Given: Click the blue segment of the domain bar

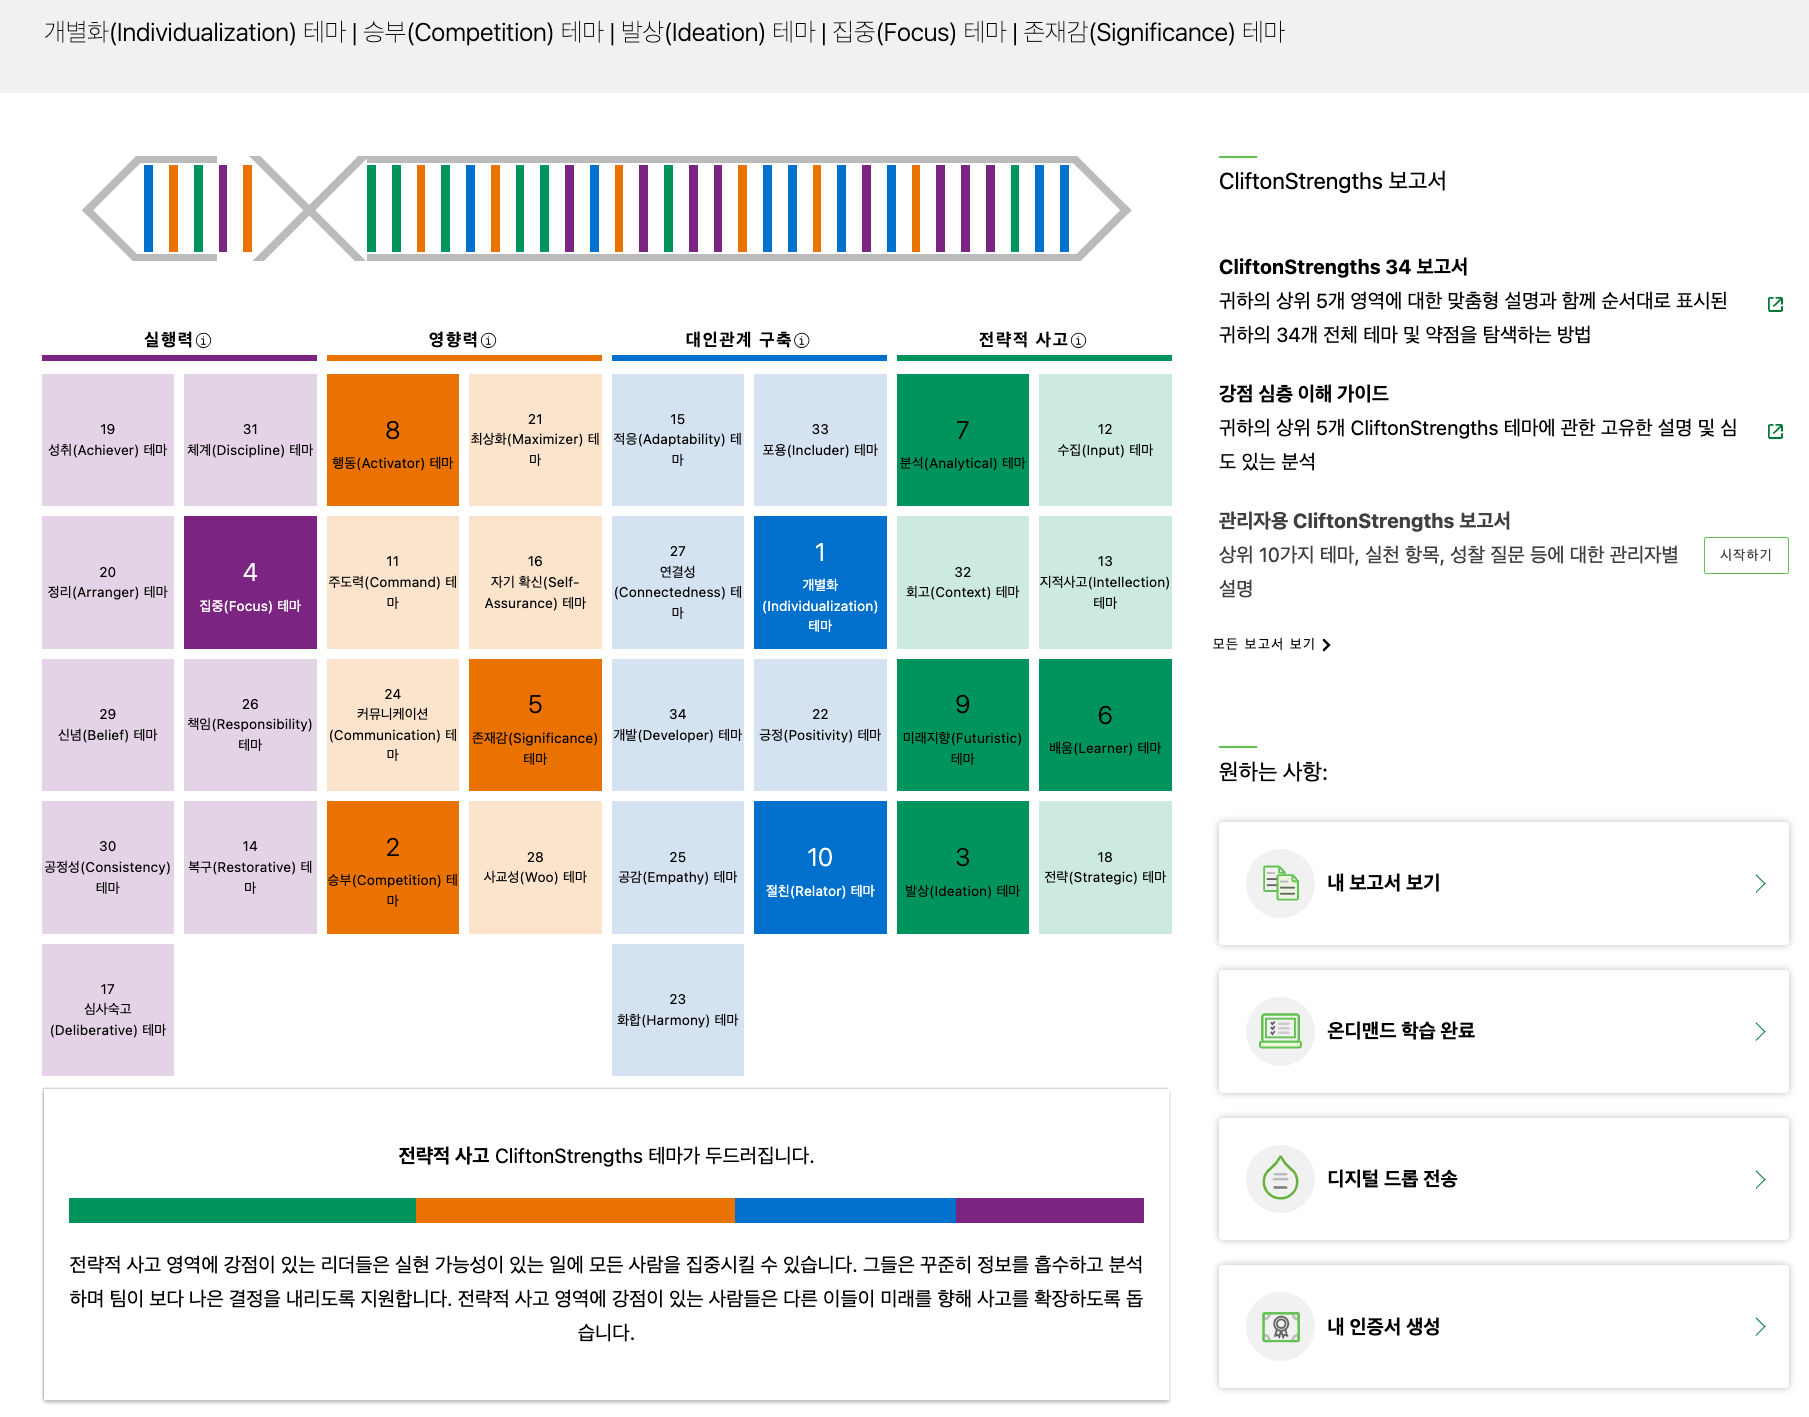Looking at the screenshot, I should tap(845, 1210).
